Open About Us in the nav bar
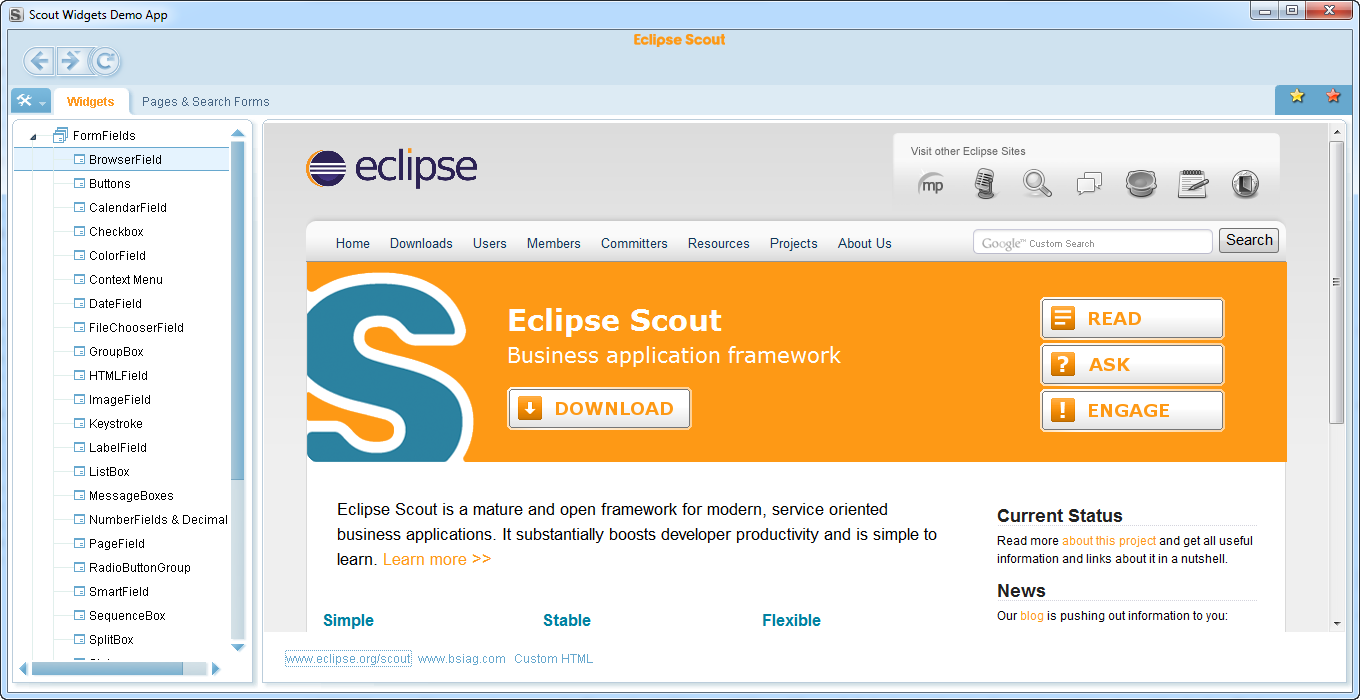 865,243
